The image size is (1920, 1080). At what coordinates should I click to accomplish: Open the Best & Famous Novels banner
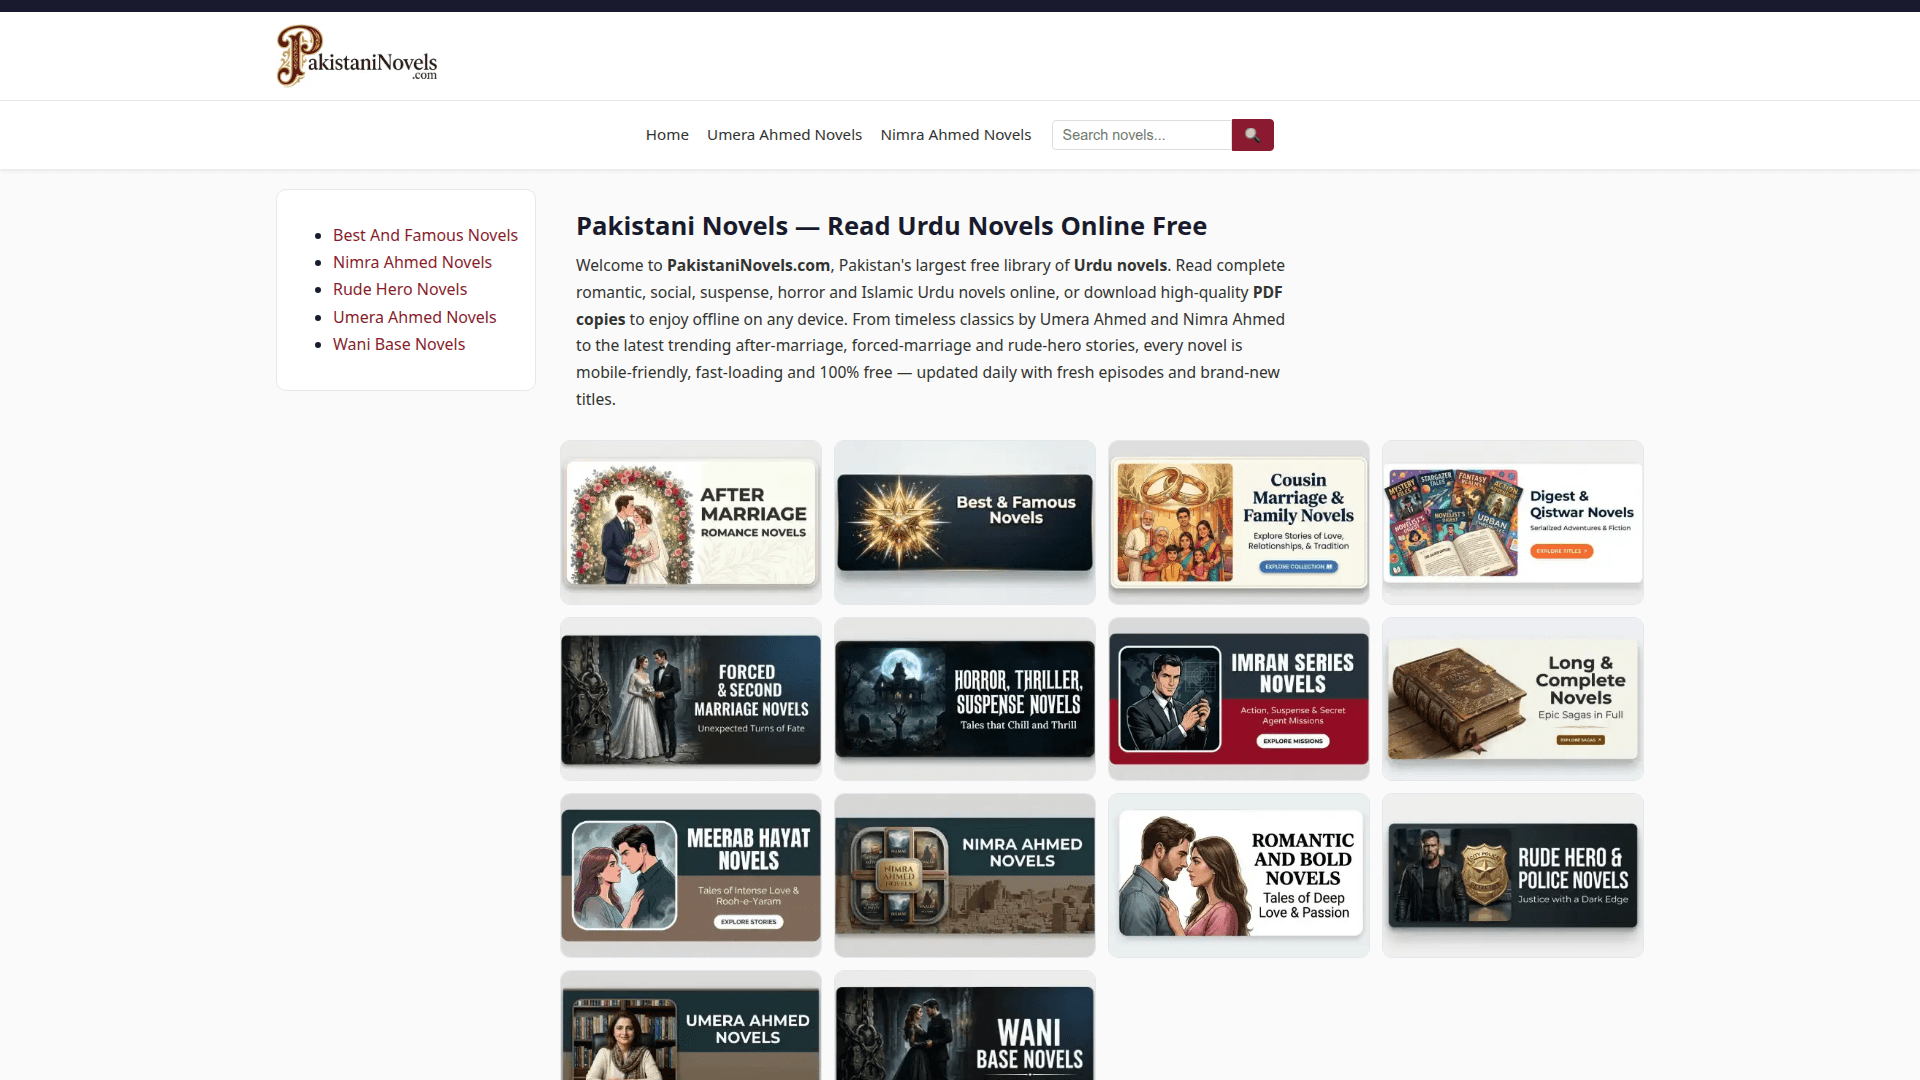click(x=965, y=522)
